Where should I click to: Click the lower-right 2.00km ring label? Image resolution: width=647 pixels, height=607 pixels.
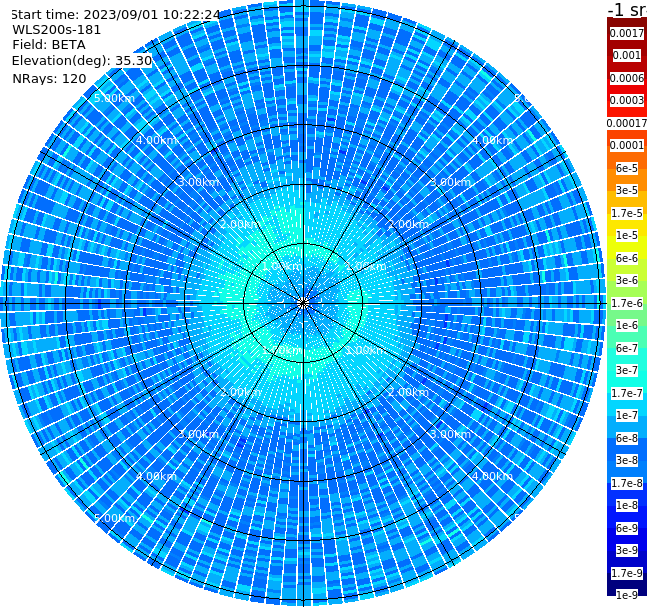coord(408,392)
